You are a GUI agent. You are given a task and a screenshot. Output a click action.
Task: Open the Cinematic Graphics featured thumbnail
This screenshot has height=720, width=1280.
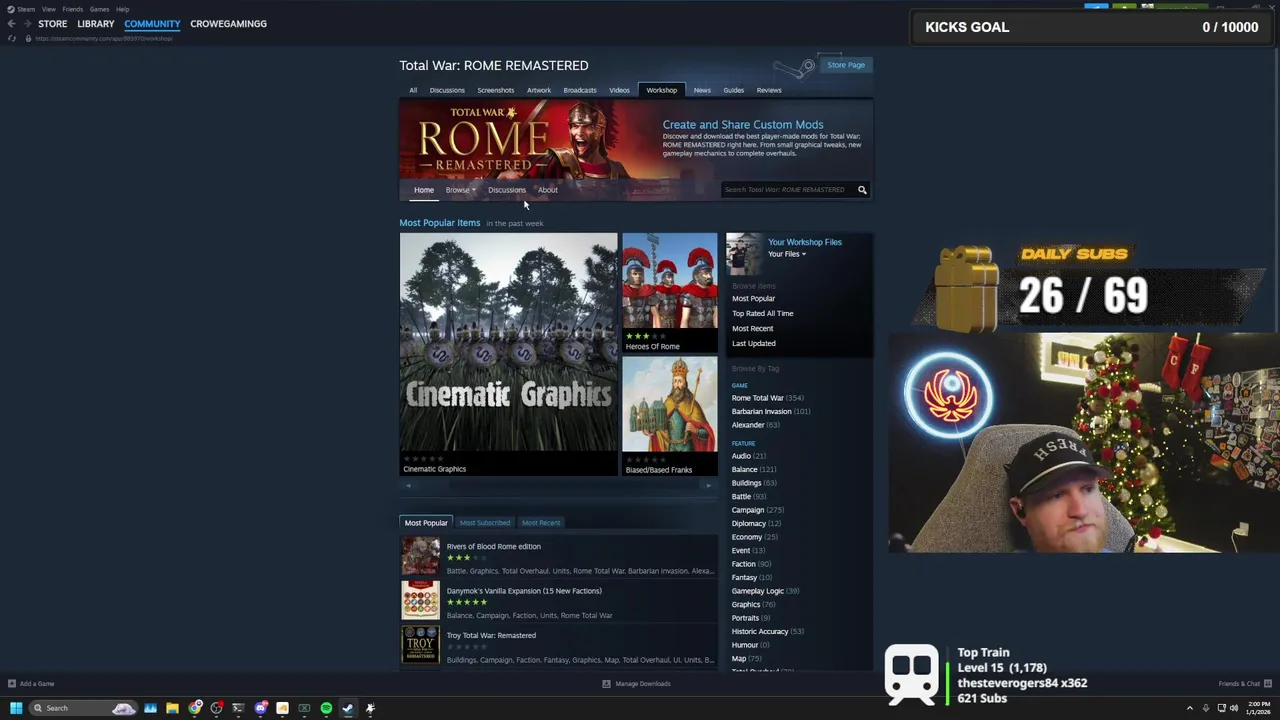point(509,343)
